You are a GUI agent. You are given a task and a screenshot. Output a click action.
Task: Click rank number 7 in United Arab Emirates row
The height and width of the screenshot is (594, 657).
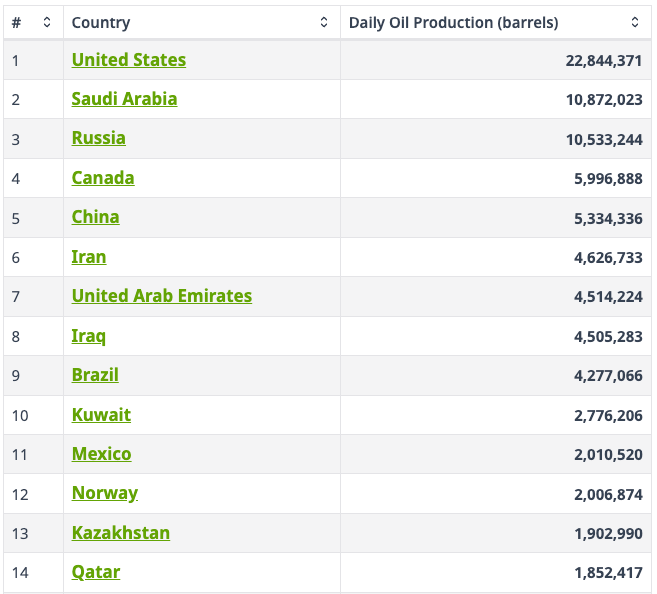point(16,297)
